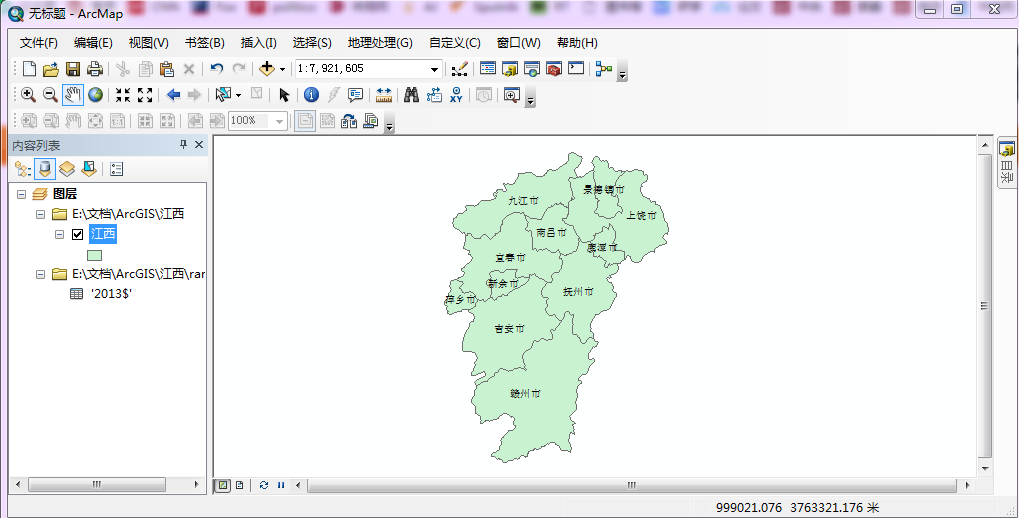Screen dimensions: 1019x518
Task: Open the 编辑(E) menu
Action: 93,43
